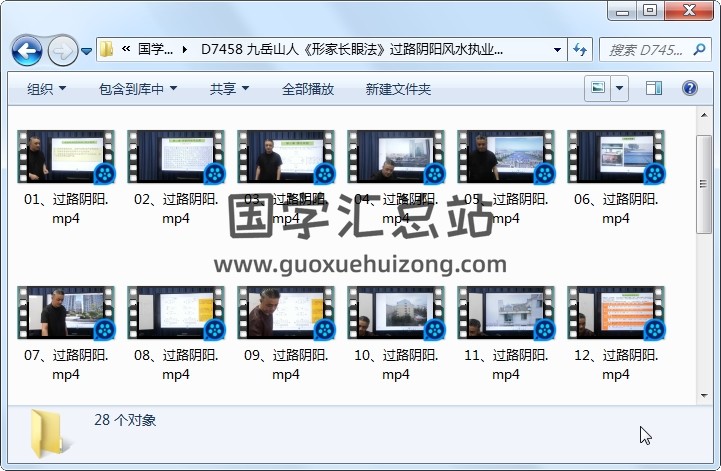Click the scrollbar down arrow
This screenshot has height=471, width=721.
[704, 396]
